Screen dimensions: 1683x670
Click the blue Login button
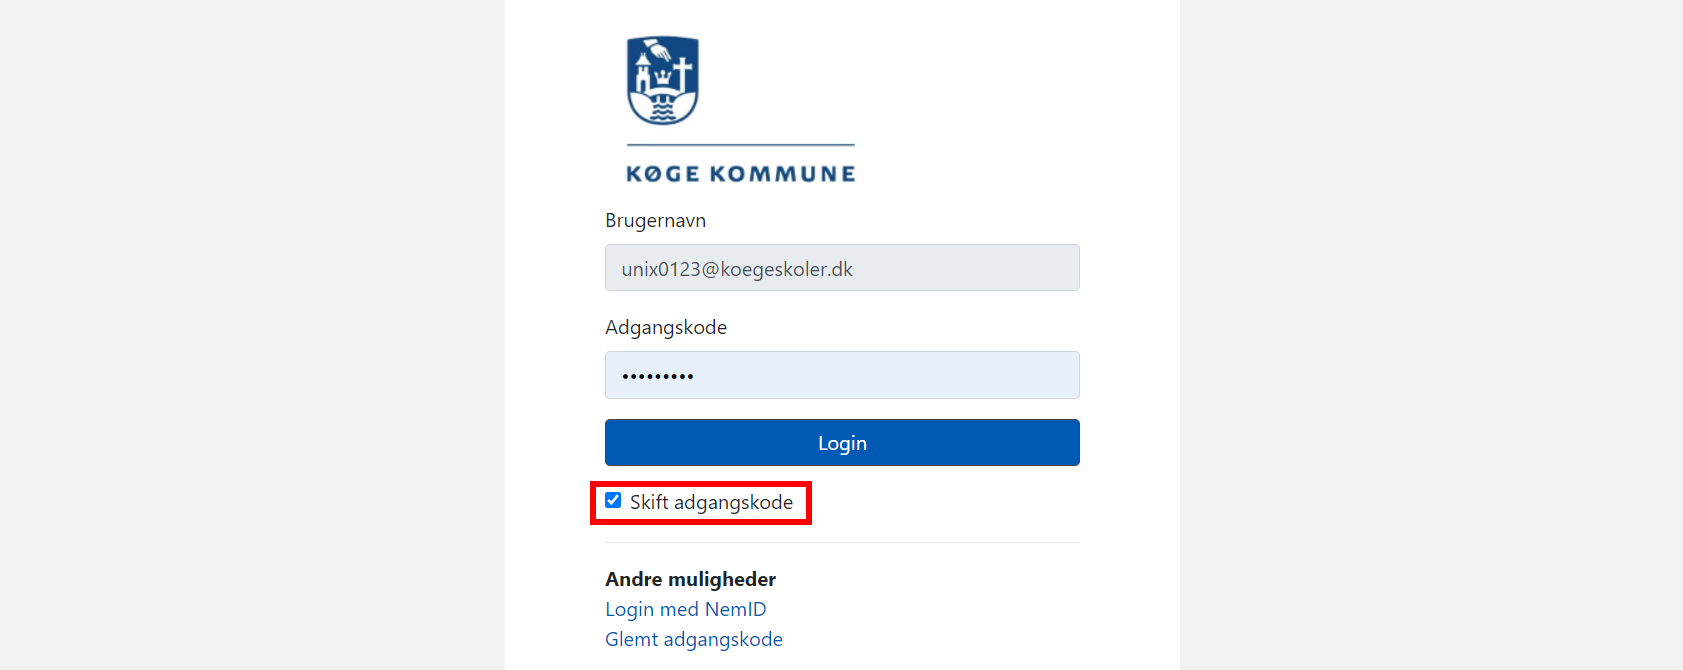click(842, 442)
